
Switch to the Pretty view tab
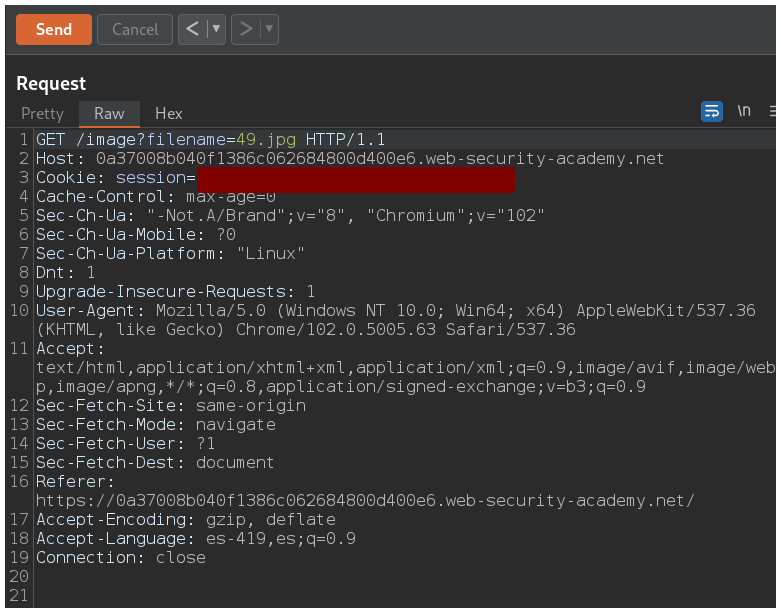pos(42,113)
